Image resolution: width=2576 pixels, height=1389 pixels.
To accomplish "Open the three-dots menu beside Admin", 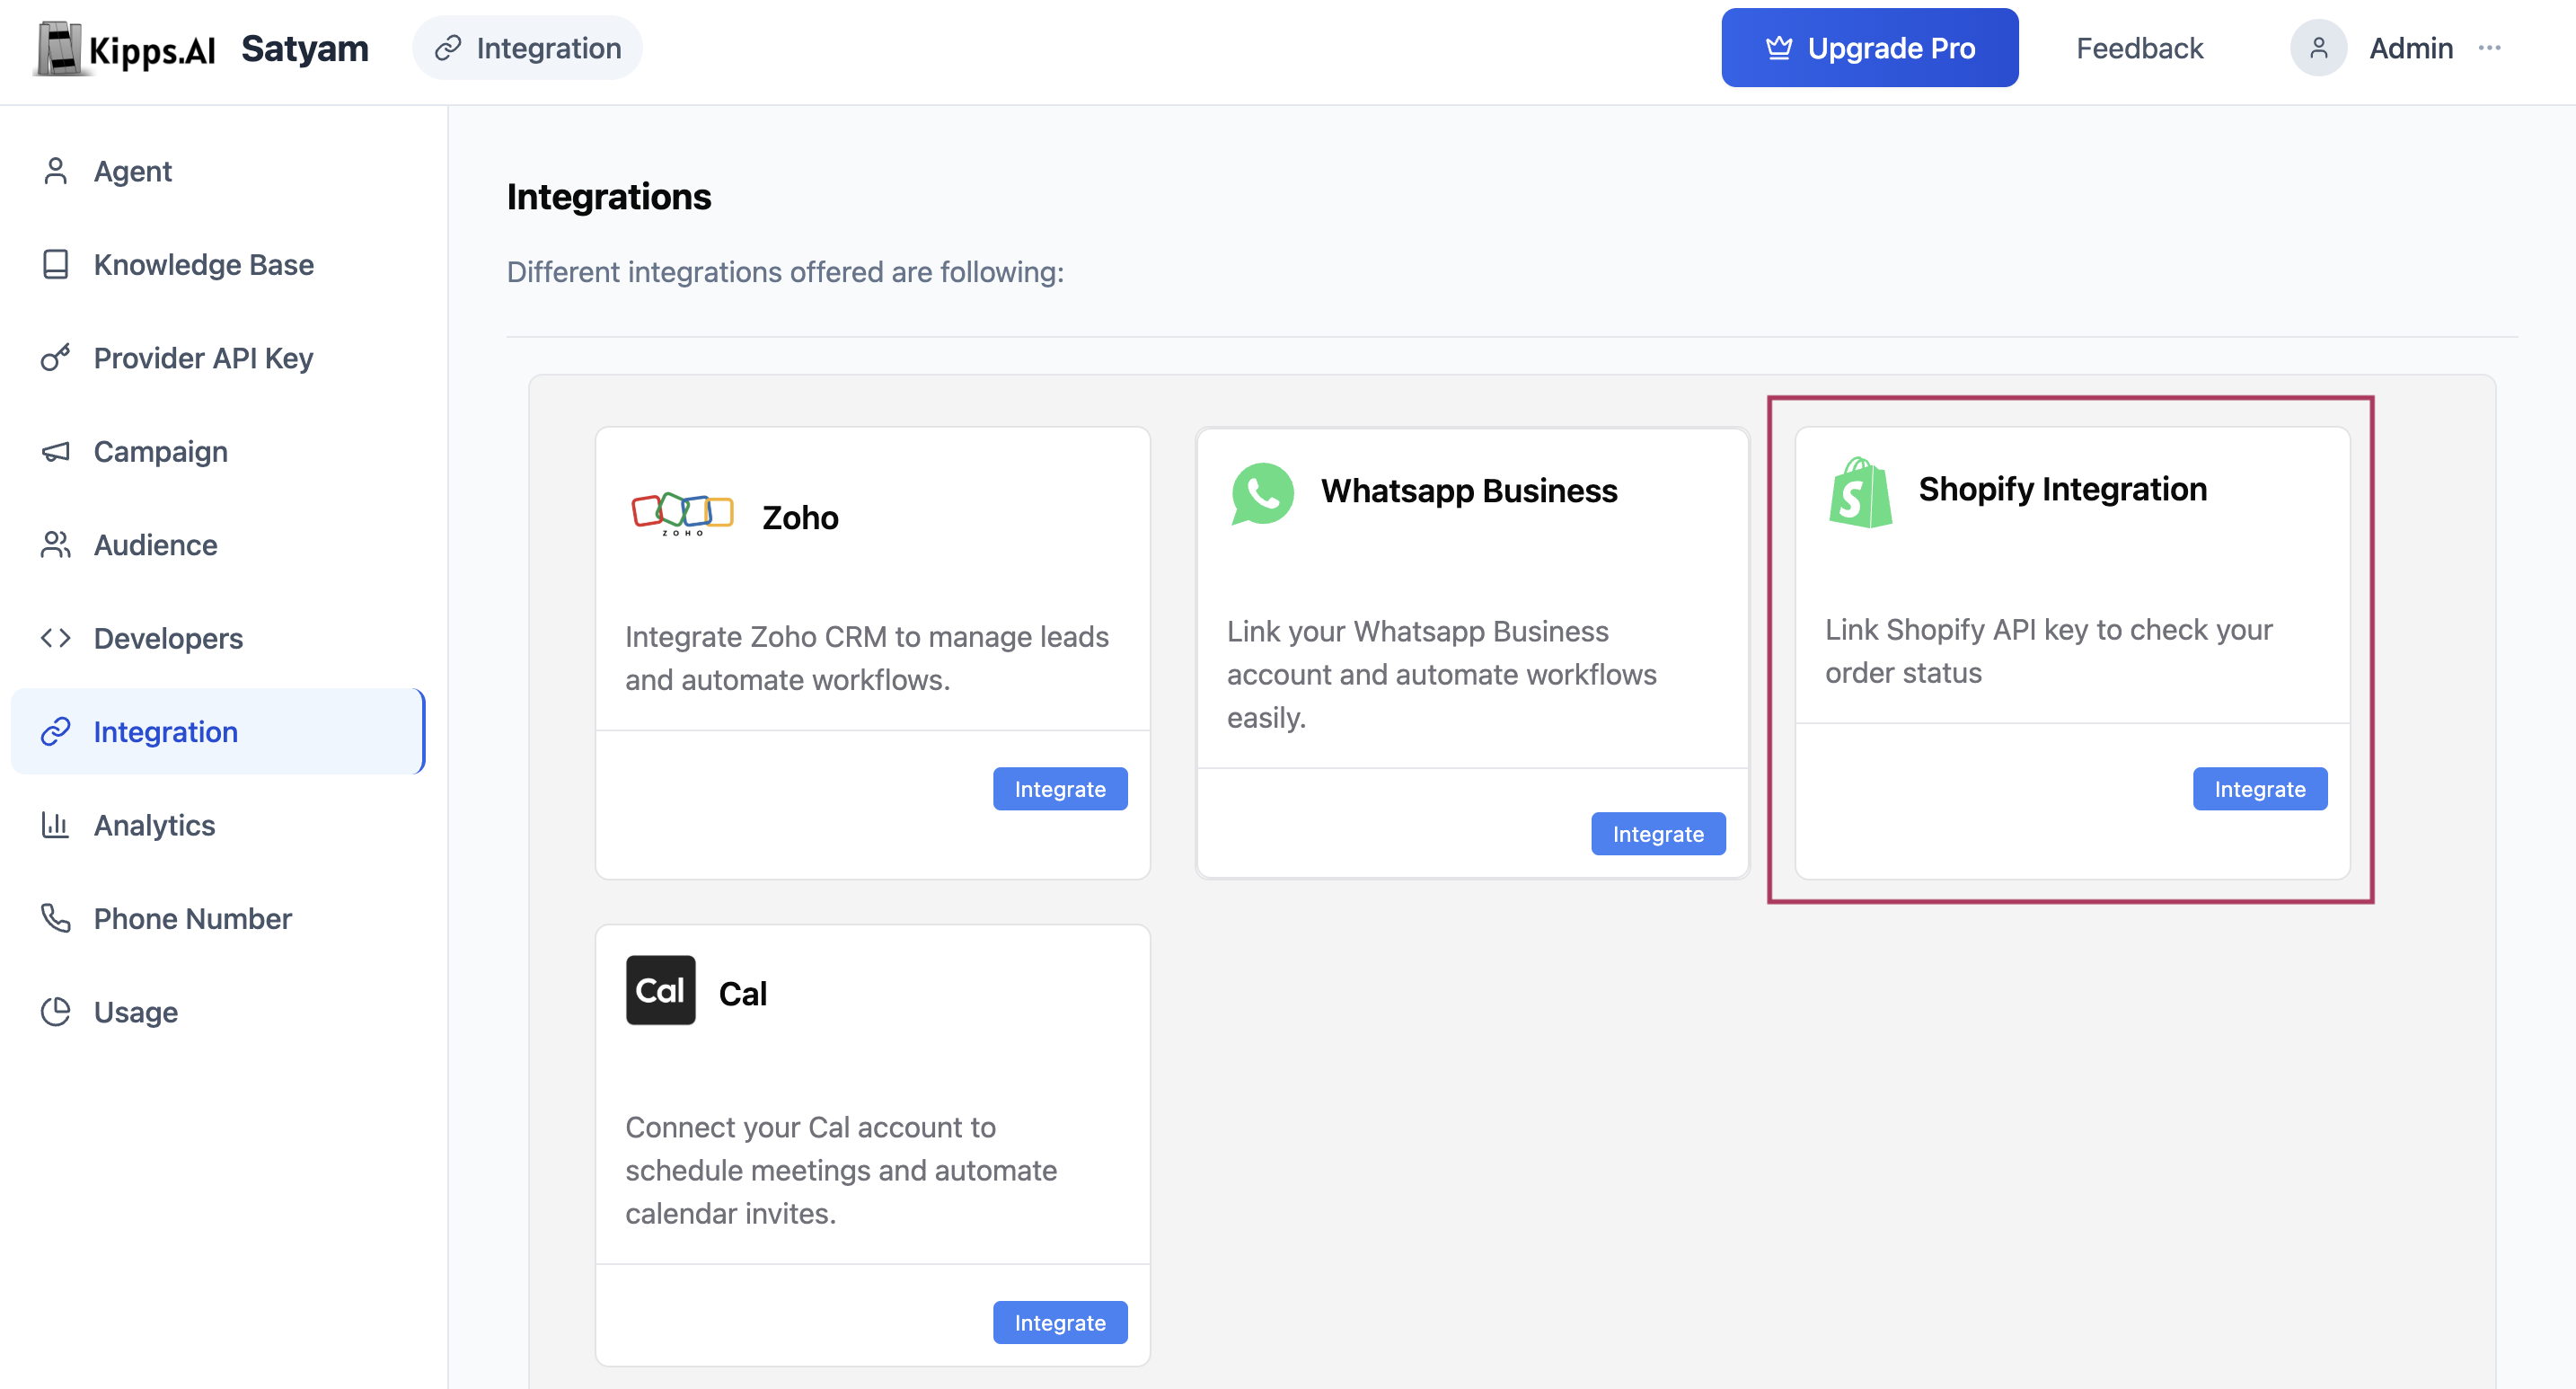I will click(2490, 48).
